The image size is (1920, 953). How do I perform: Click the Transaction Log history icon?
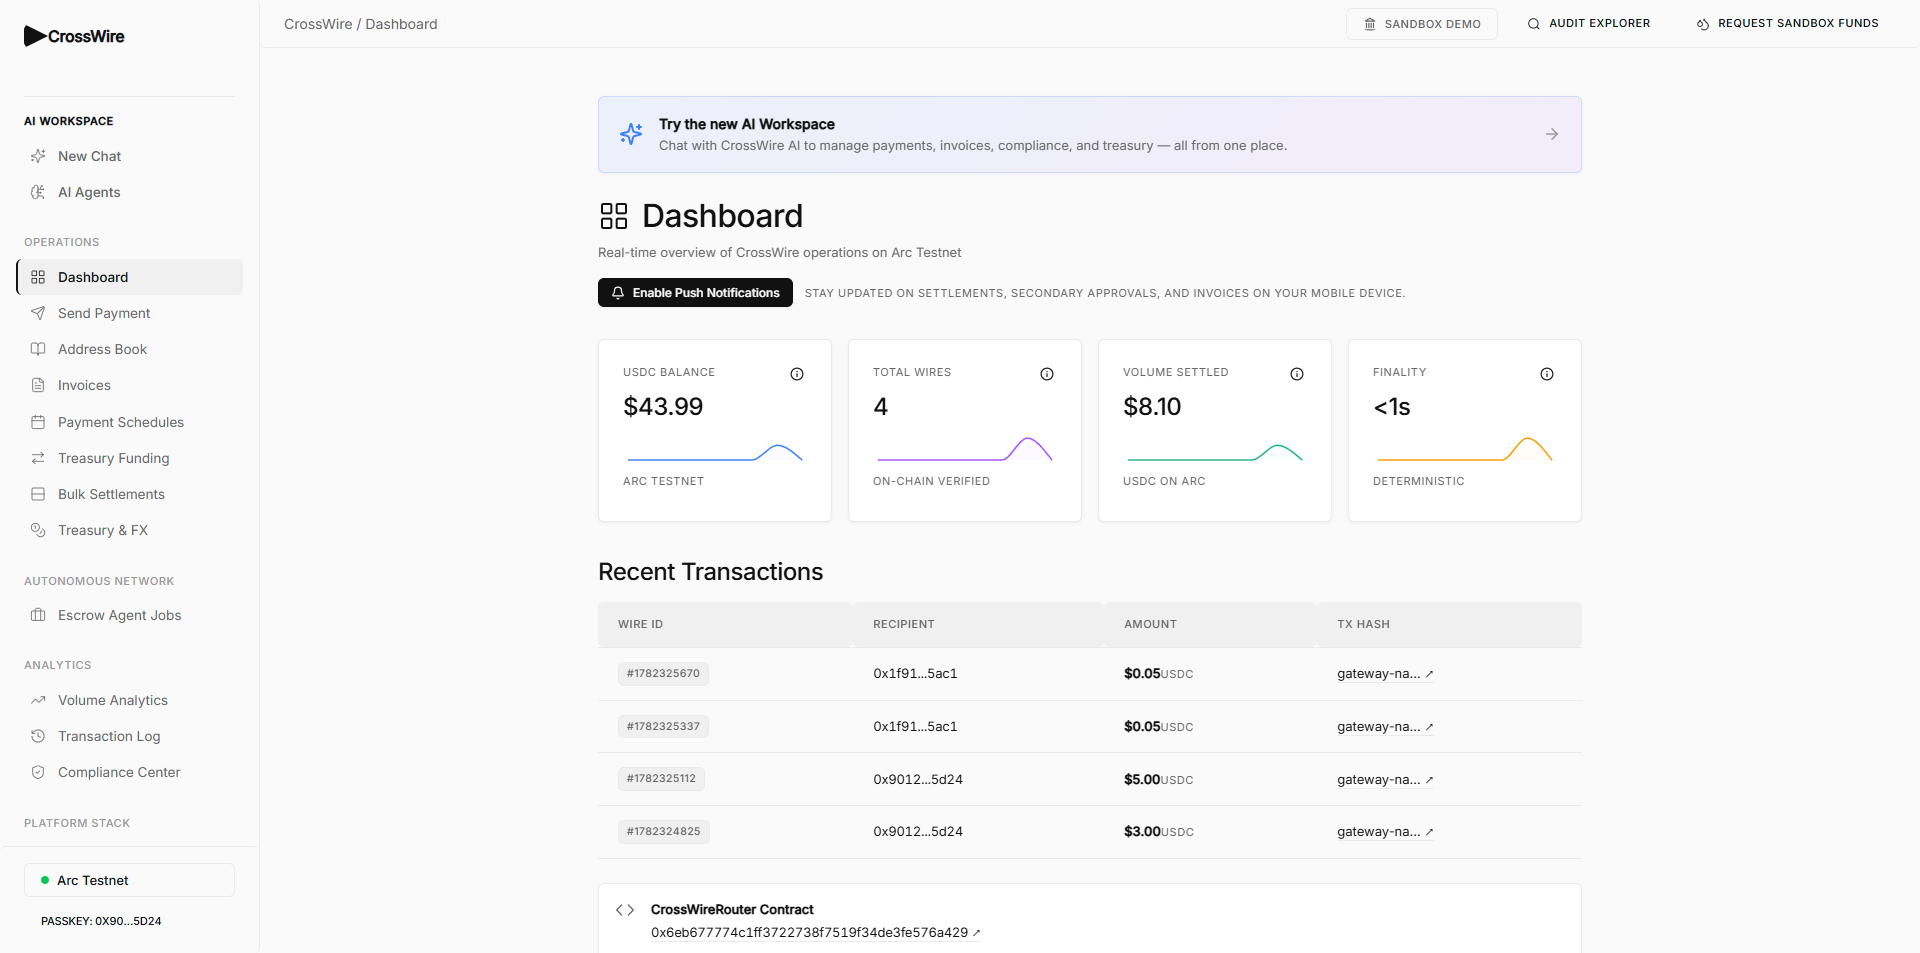point(38,736)
